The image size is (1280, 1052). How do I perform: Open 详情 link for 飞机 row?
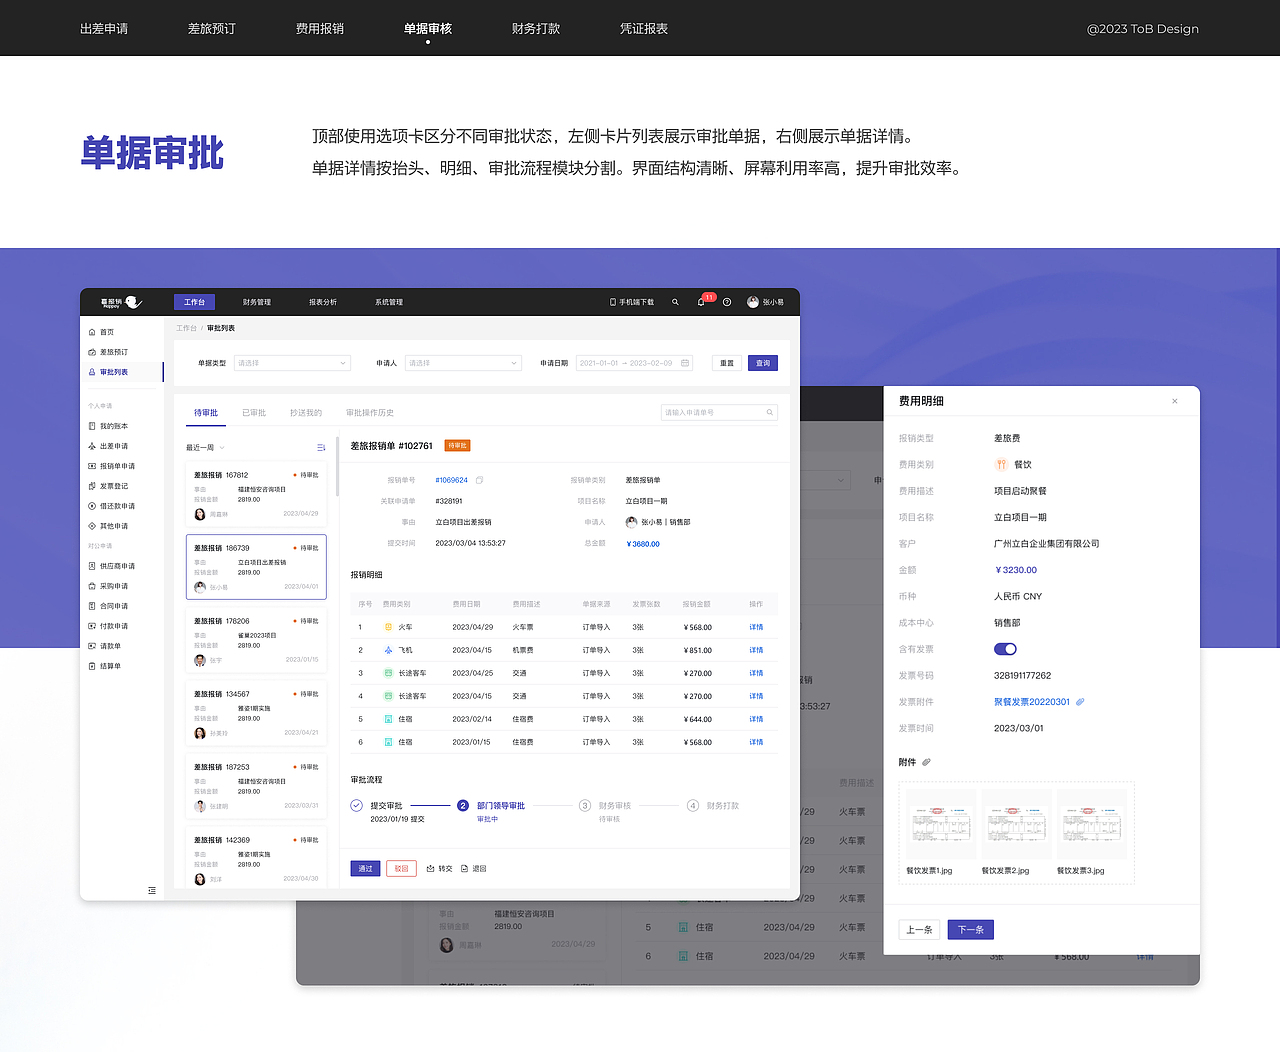[x=756, y=650]
